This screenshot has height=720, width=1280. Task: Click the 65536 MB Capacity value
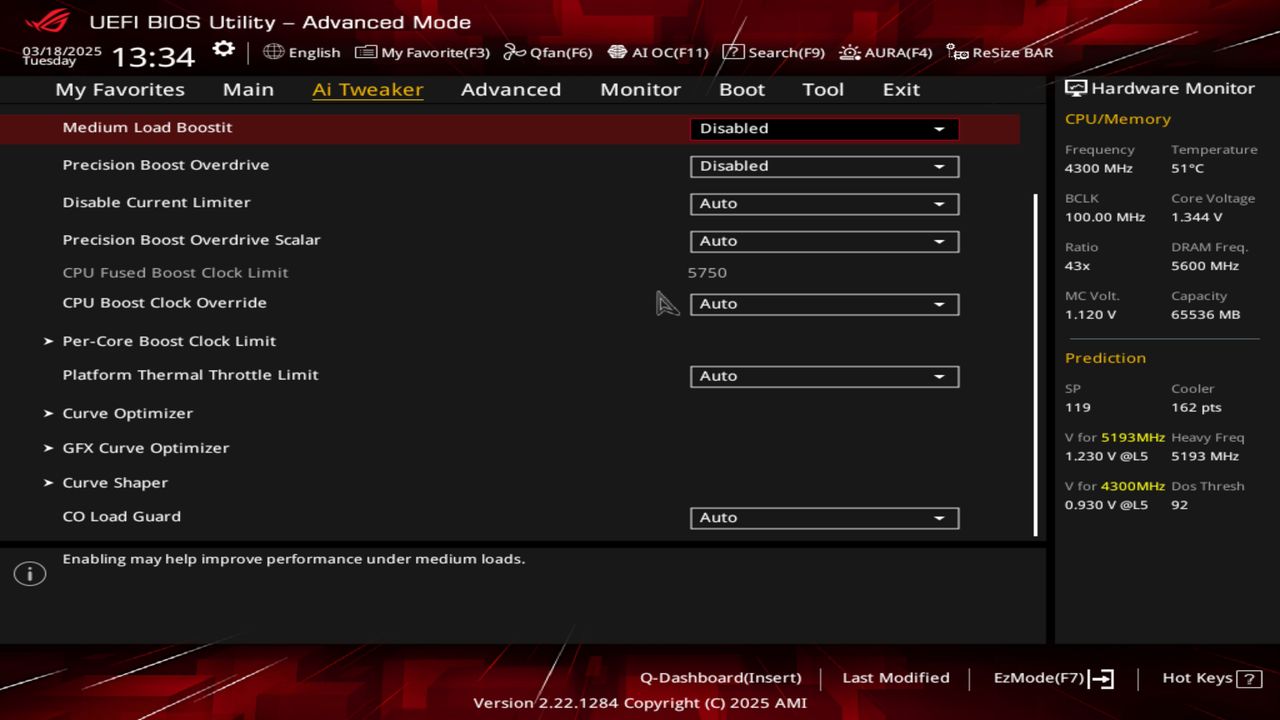[x=1205, y=314]
